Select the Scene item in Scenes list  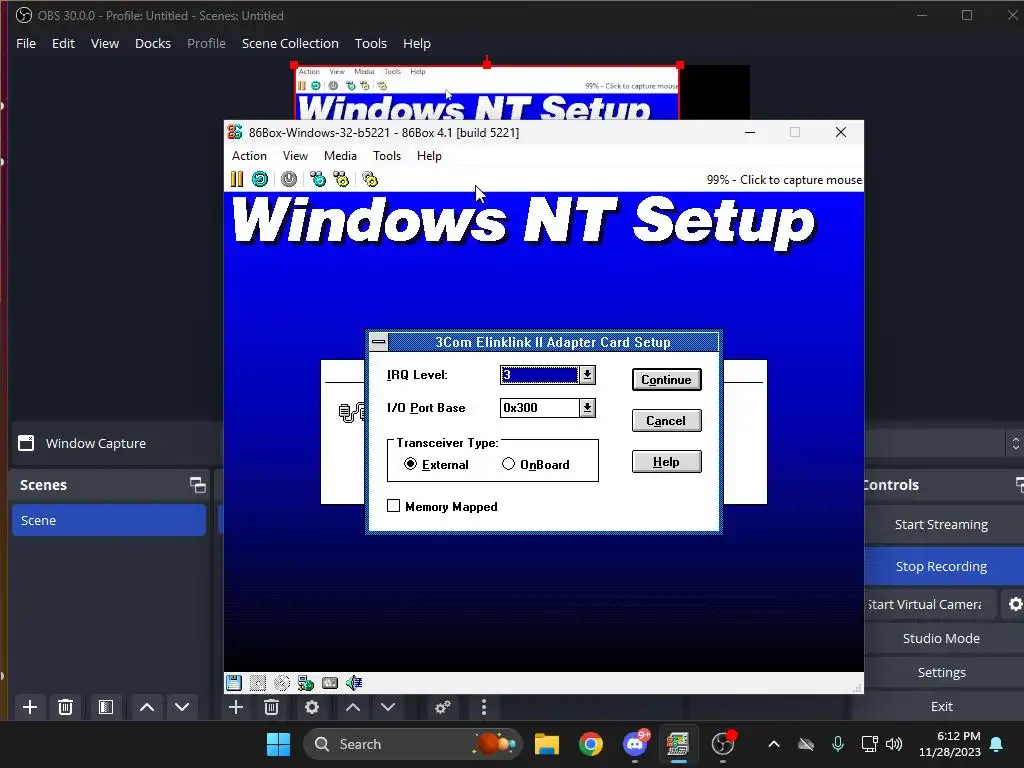click(x=109, y=520)
